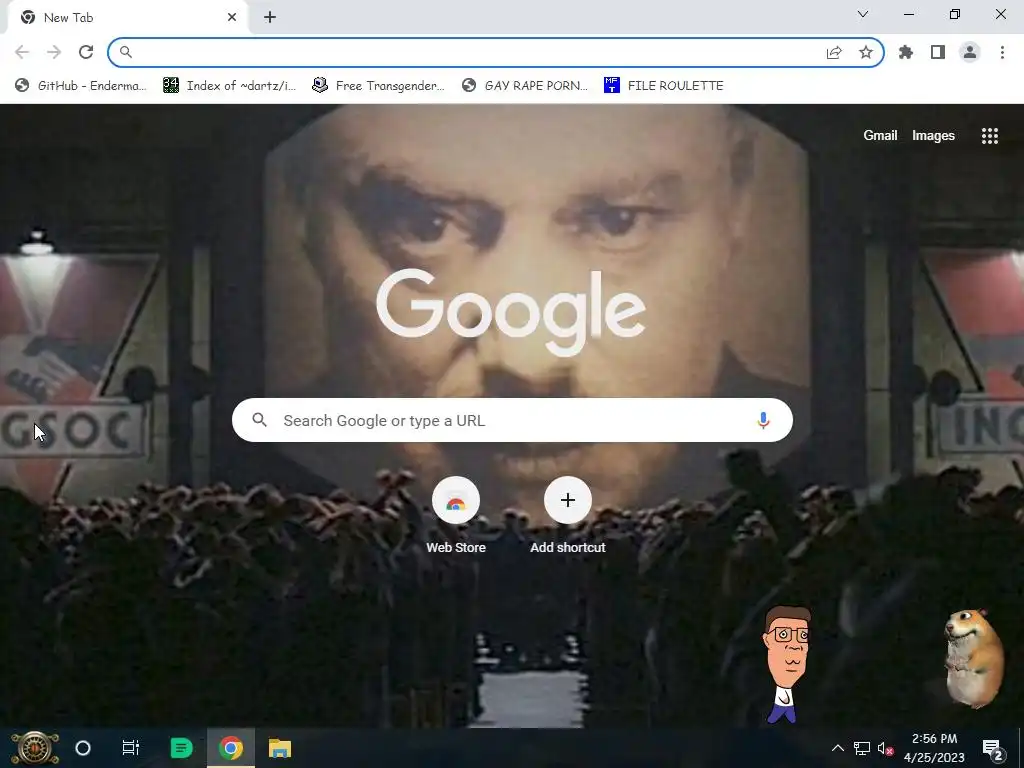Open the Index of ~dartz bookmark
Screen dimensions: 1024x768
tap(230, 86)
